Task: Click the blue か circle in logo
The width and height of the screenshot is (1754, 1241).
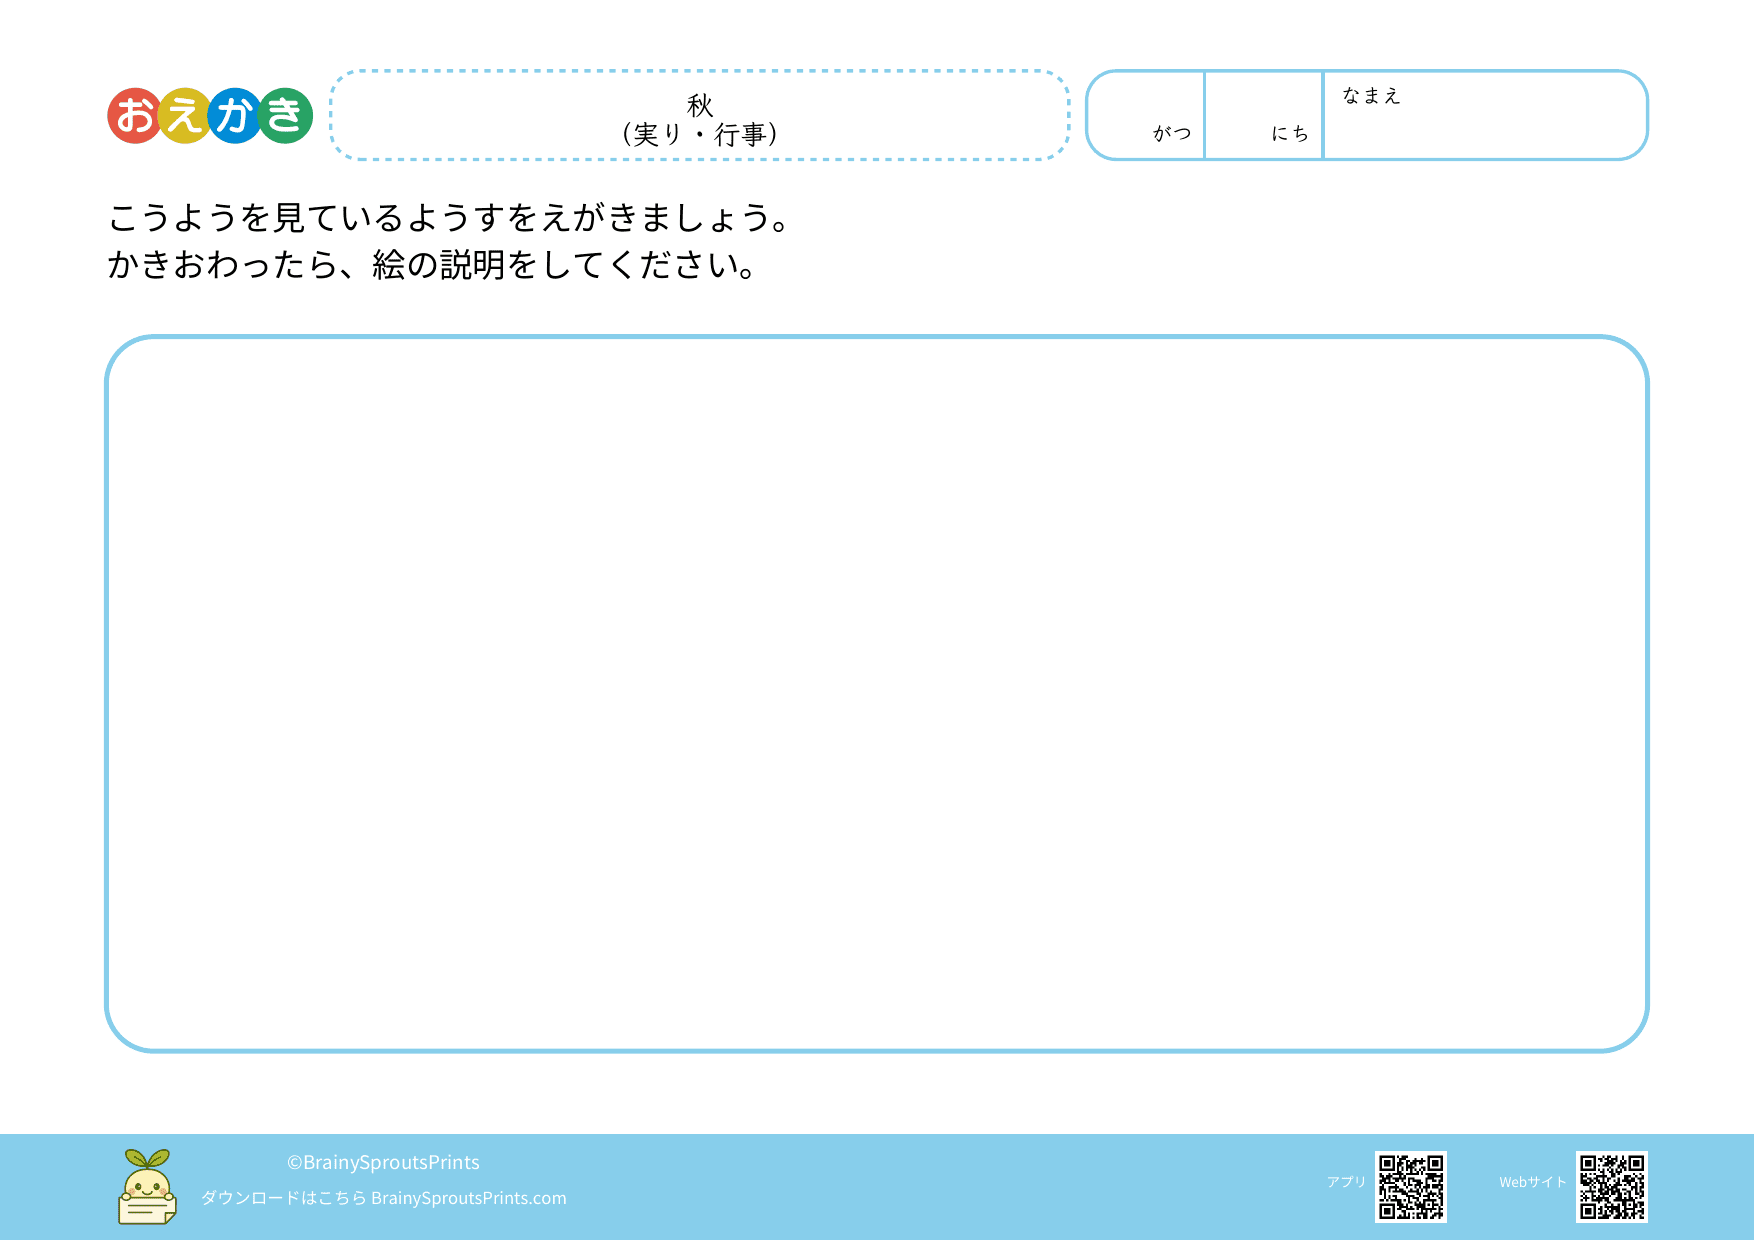Action: [x=235, y=116]
